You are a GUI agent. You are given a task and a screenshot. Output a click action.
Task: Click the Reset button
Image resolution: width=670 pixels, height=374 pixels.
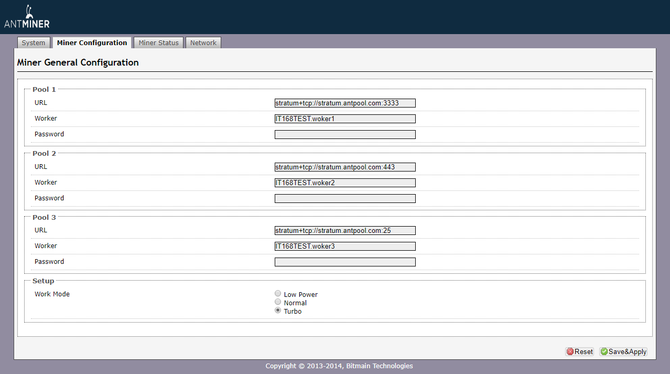tap(579, 352)
